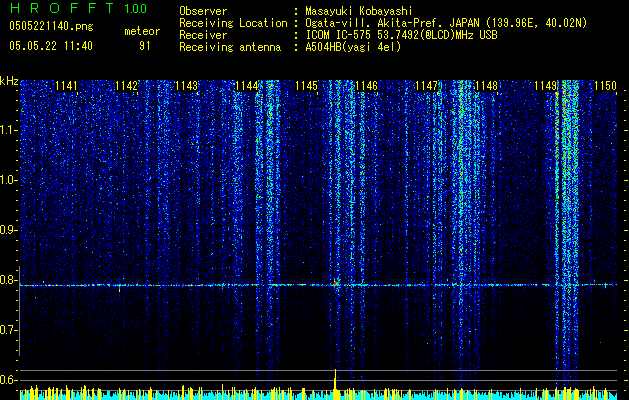Image resolution: width=629 pixels, height=400 pixels.
Task: Click the 0.6 frequency axis label
Action: [8, 380]
